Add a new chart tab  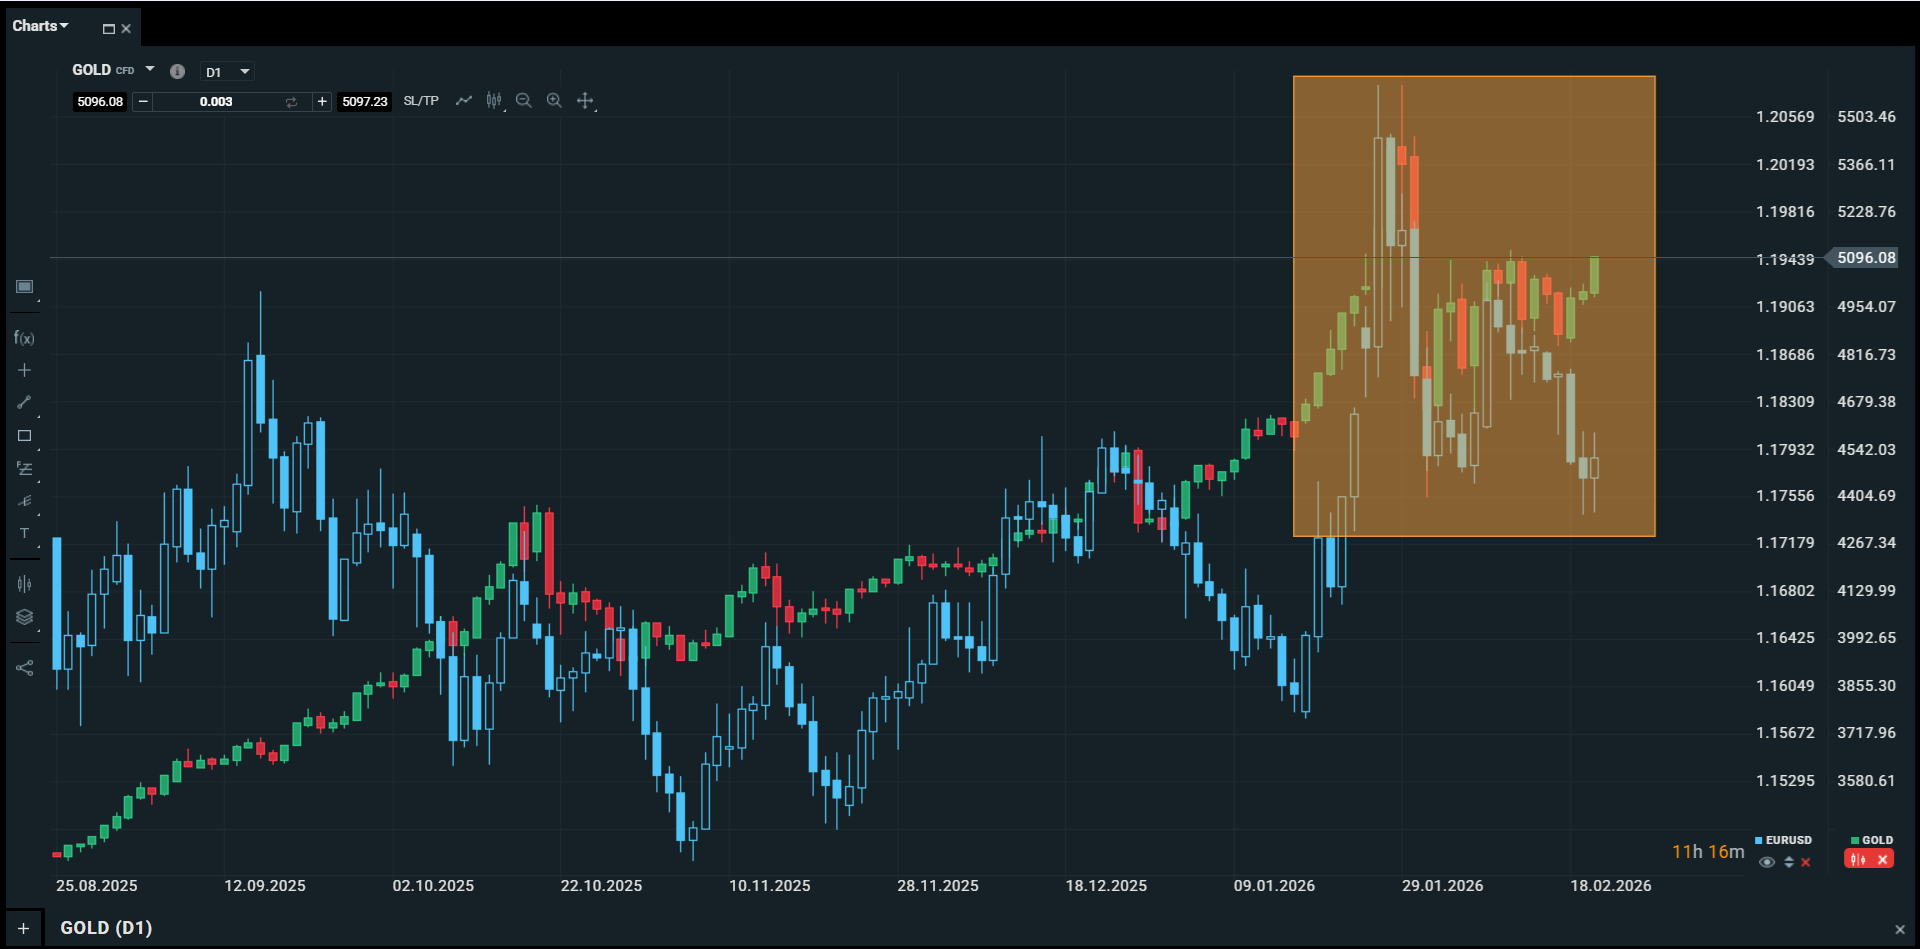[x=23, y=929]
